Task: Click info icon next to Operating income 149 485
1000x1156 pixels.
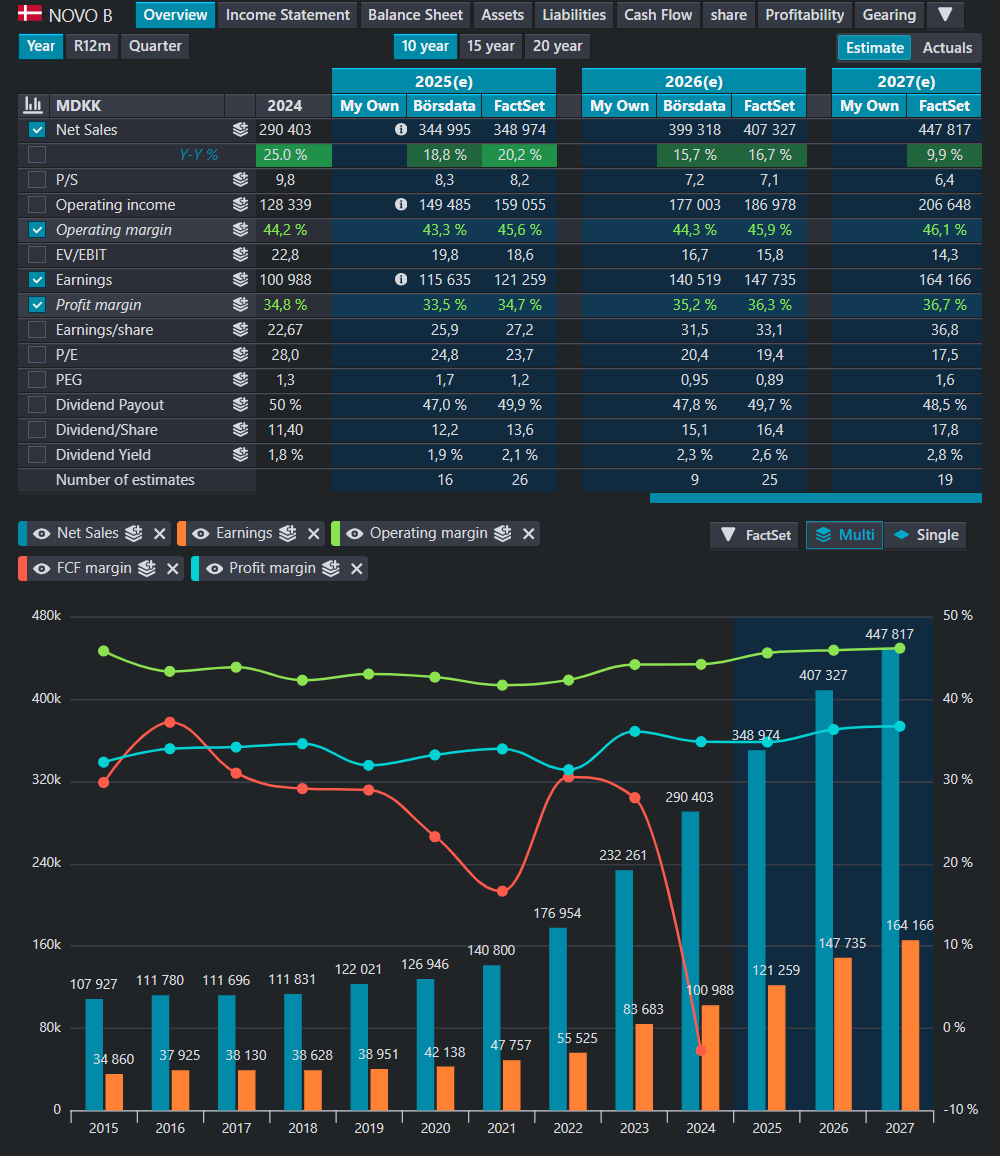Action: pos(401,204)
